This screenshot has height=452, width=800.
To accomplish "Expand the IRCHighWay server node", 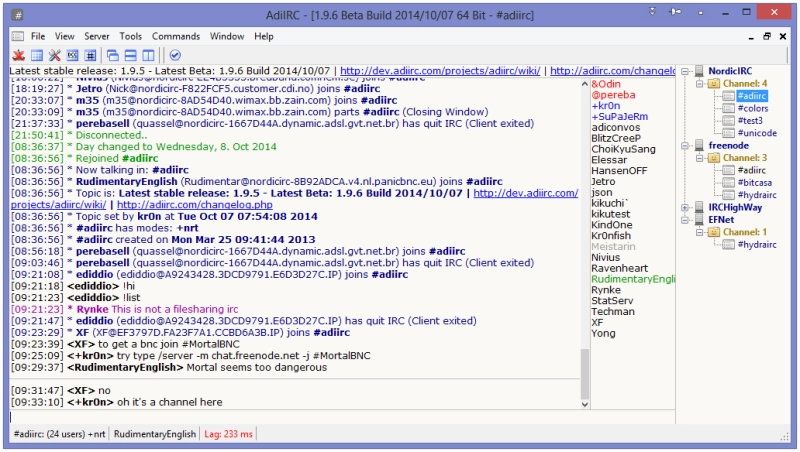I will pos(685,208).
